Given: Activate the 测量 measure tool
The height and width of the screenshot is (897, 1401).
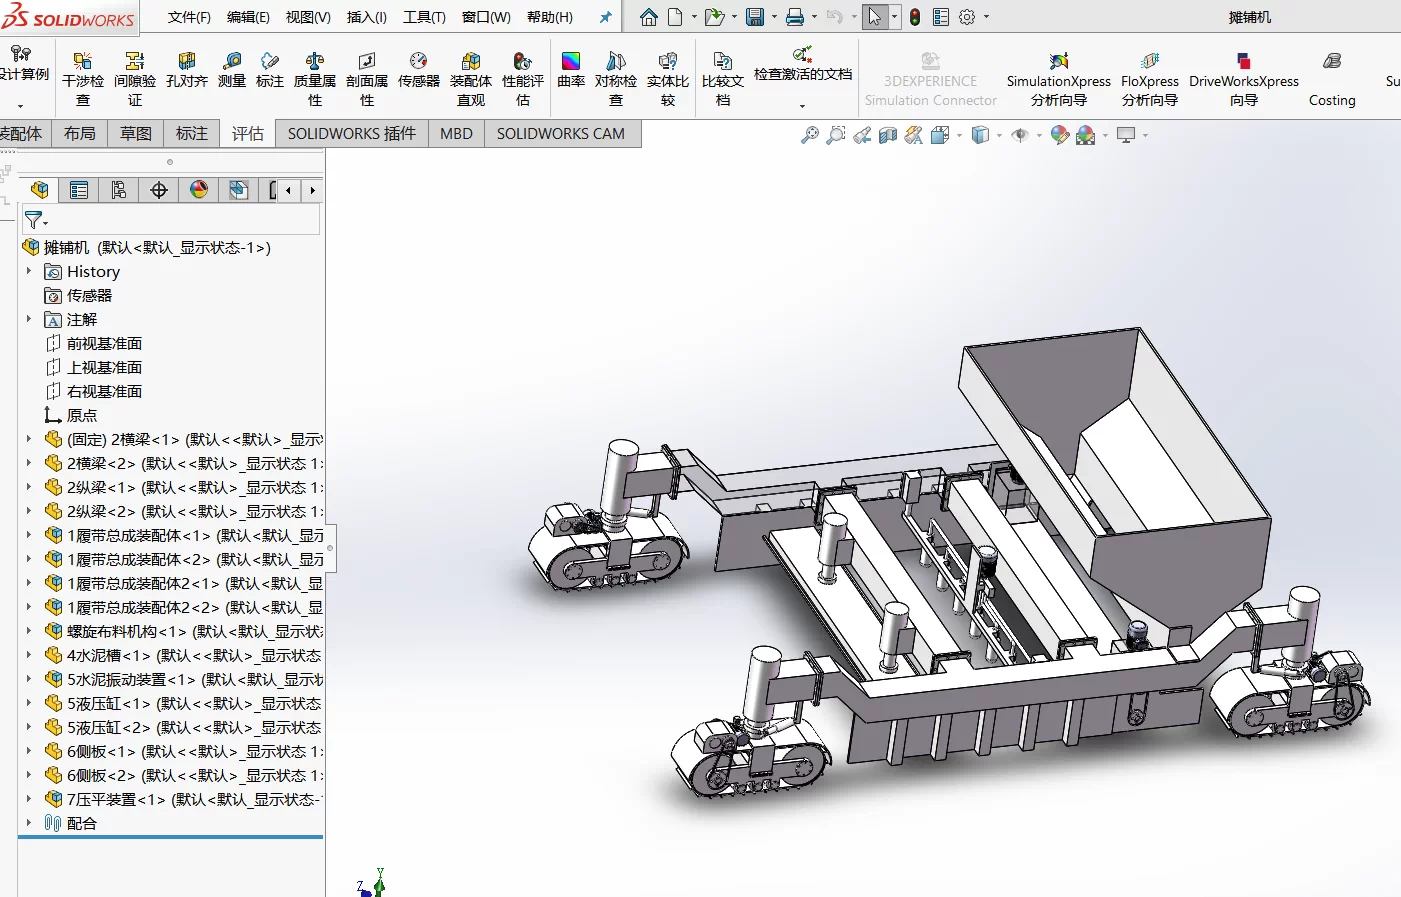Looking at the screenshot, I should 232,70.
